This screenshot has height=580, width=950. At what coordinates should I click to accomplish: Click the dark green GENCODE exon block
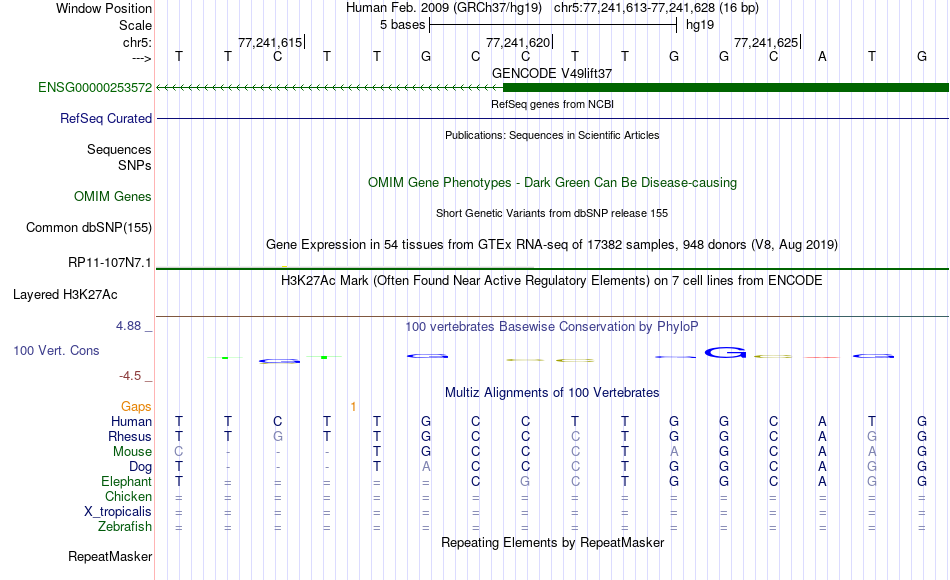coord(726,88)
